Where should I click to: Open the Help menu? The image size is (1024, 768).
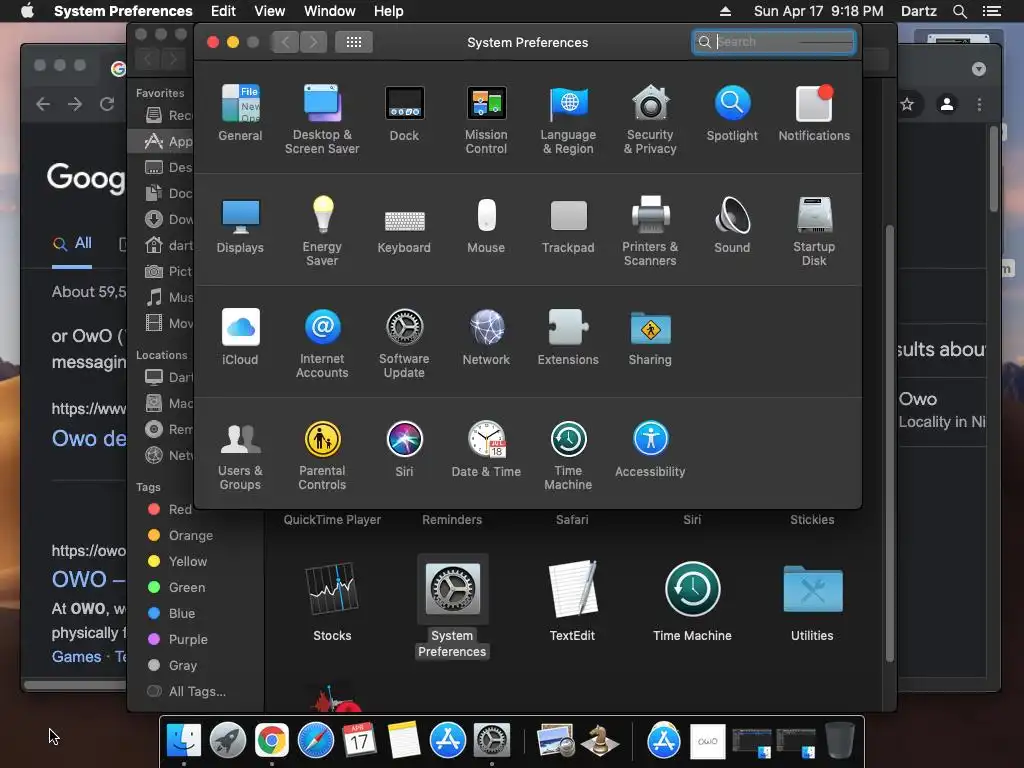[x=389, y=11]
